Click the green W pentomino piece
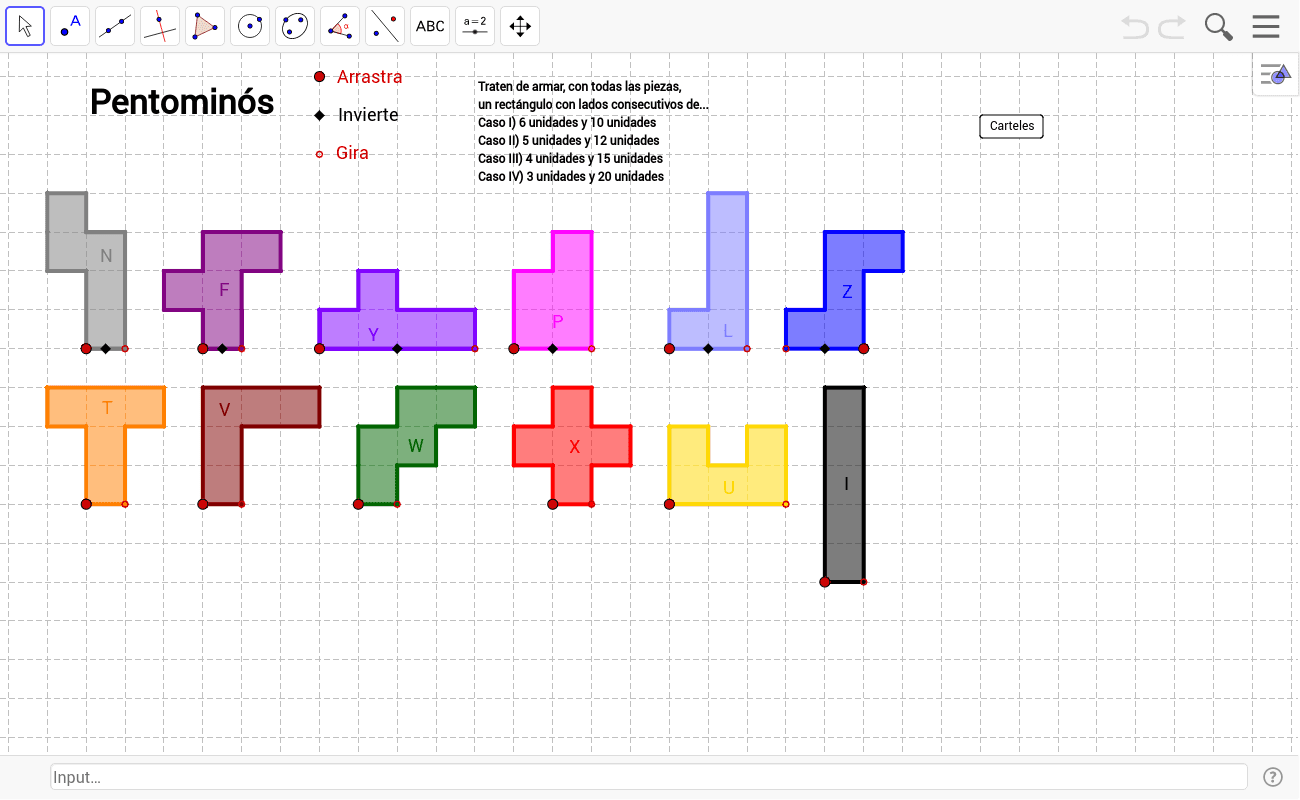Viewport: 1300px width, 800px height. pos(417,445)
